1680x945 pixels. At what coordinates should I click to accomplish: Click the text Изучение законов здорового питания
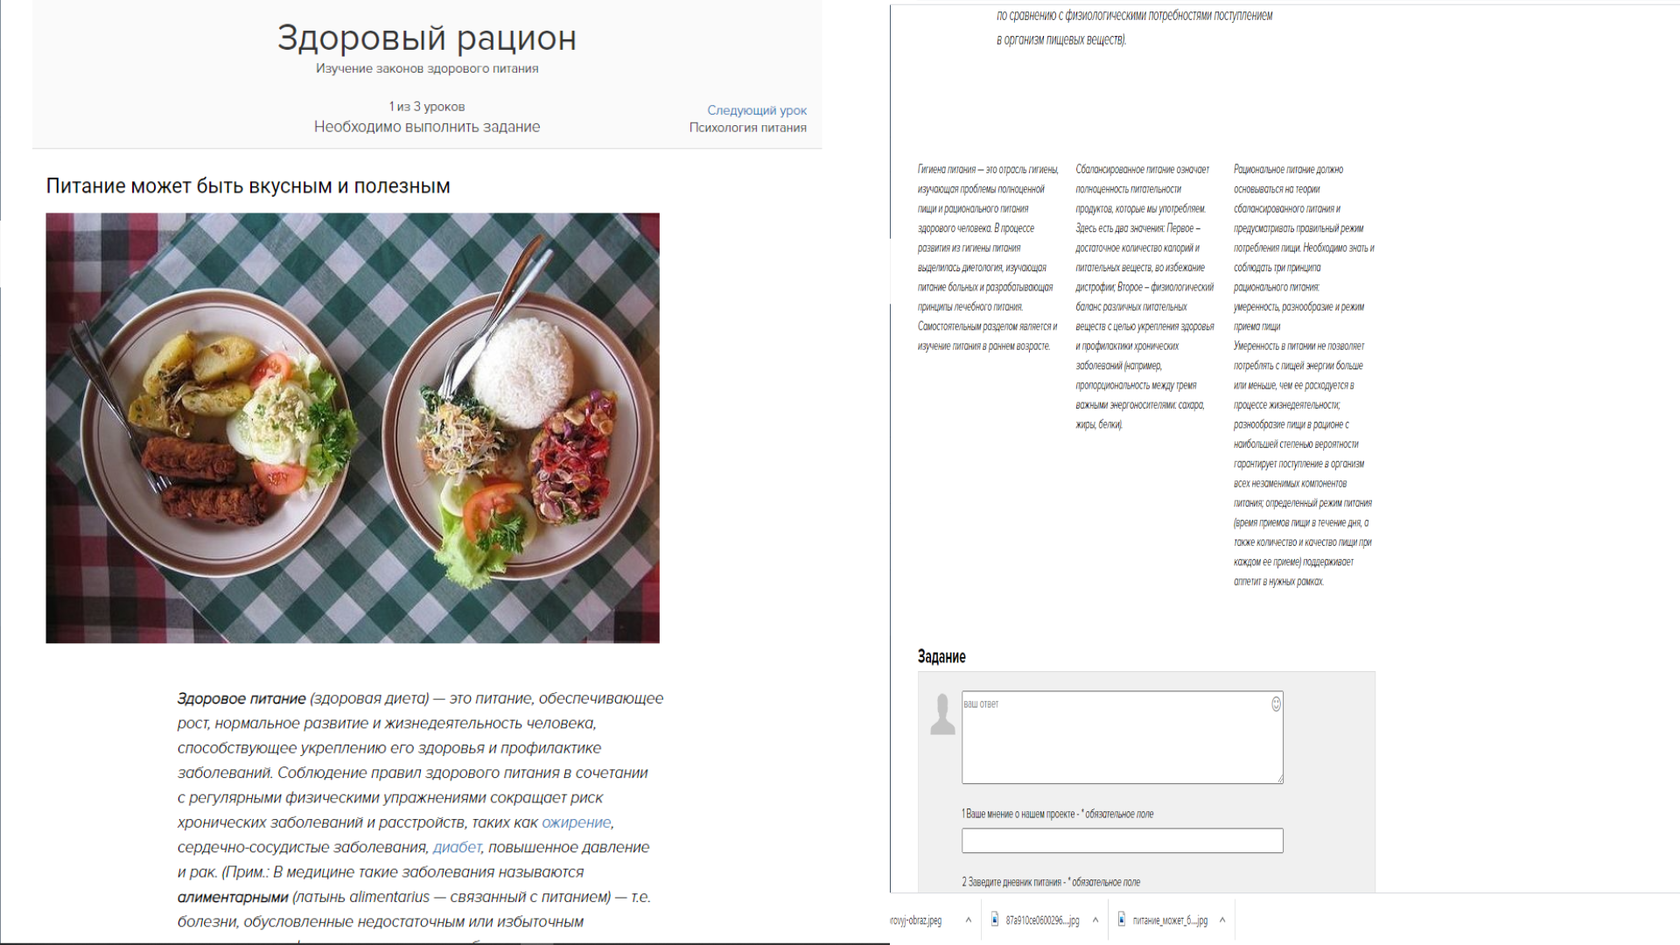427,69
